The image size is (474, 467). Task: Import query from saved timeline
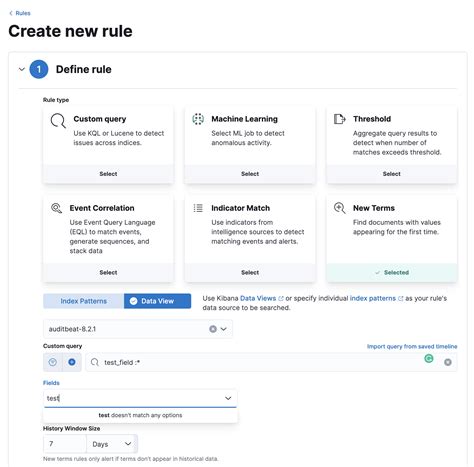[412, 346]
